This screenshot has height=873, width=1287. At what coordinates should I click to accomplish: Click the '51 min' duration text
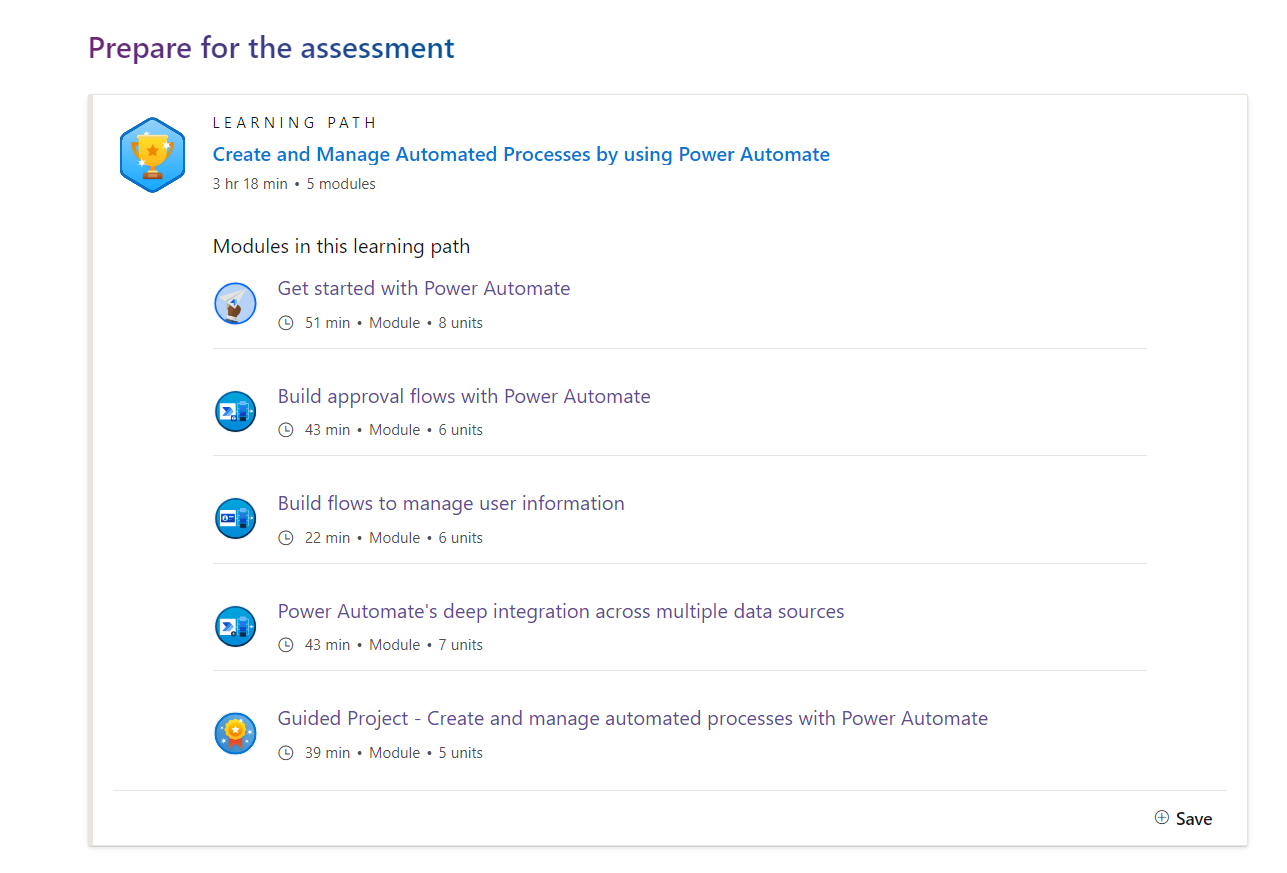328,323
